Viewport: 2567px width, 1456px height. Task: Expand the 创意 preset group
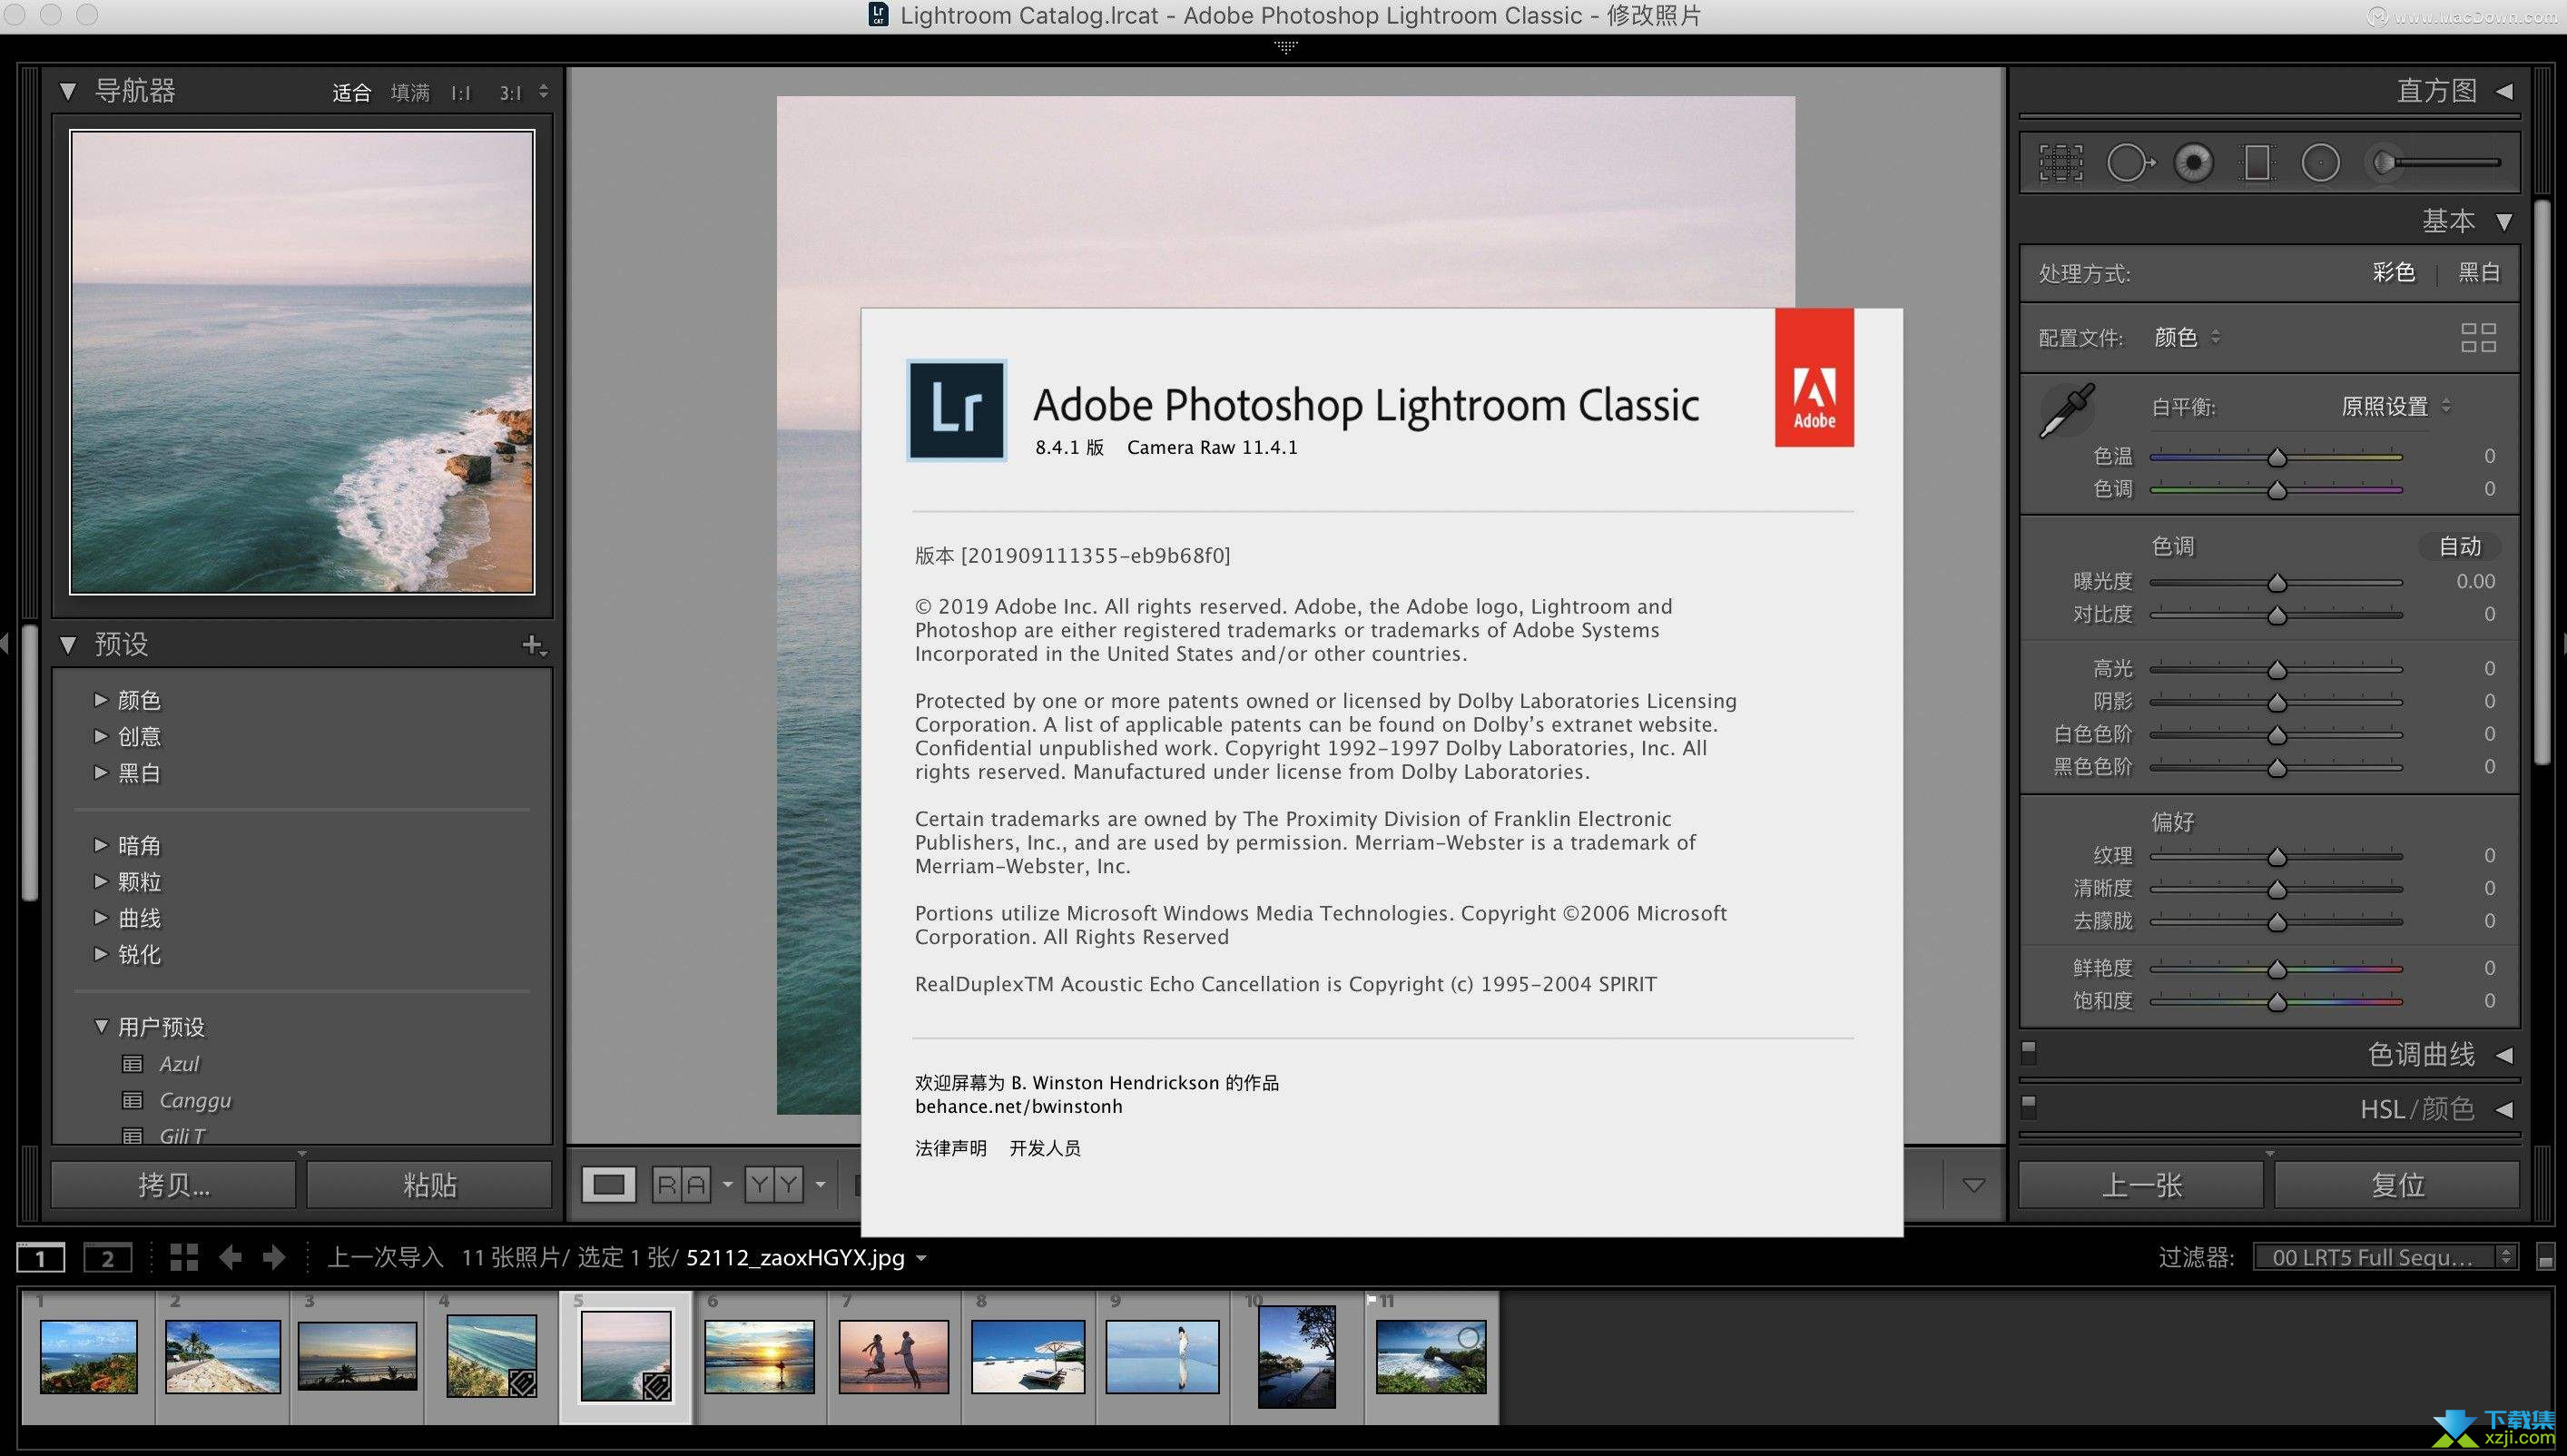tap(100, 736)
